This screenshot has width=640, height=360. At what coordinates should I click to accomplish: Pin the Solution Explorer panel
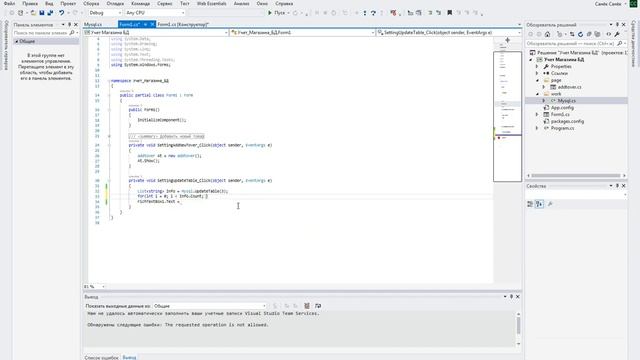pyautogui.click(x=617, y=25)
